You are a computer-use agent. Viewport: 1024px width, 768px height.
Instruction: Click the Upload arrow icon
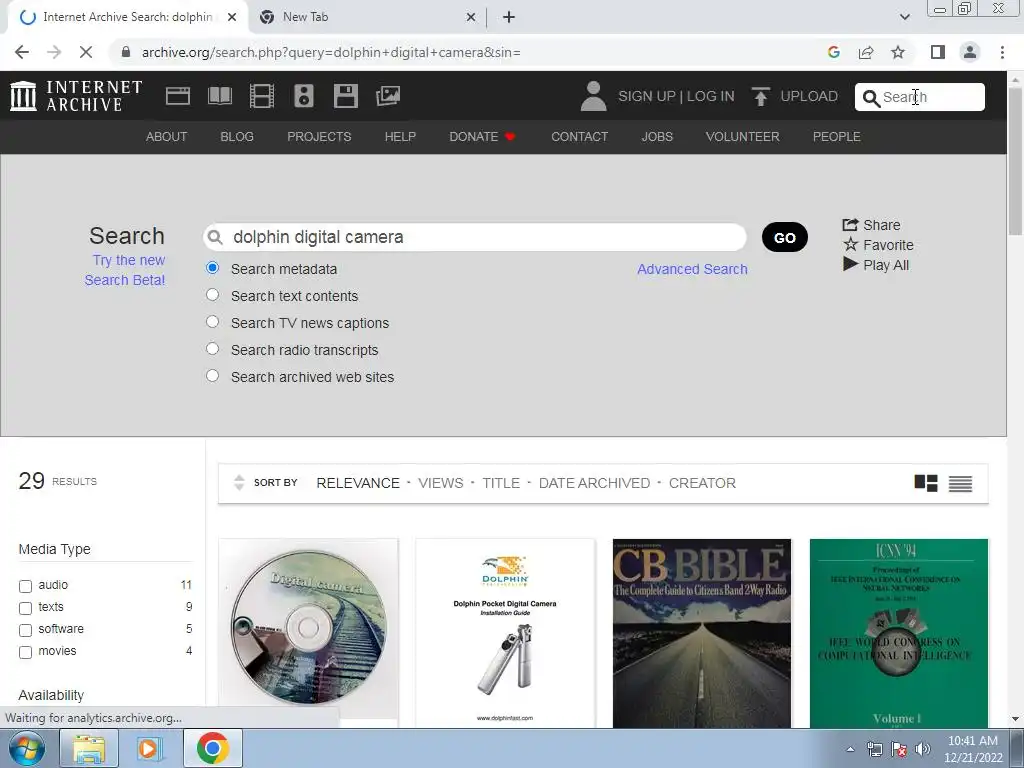click(x=760, y=97)
